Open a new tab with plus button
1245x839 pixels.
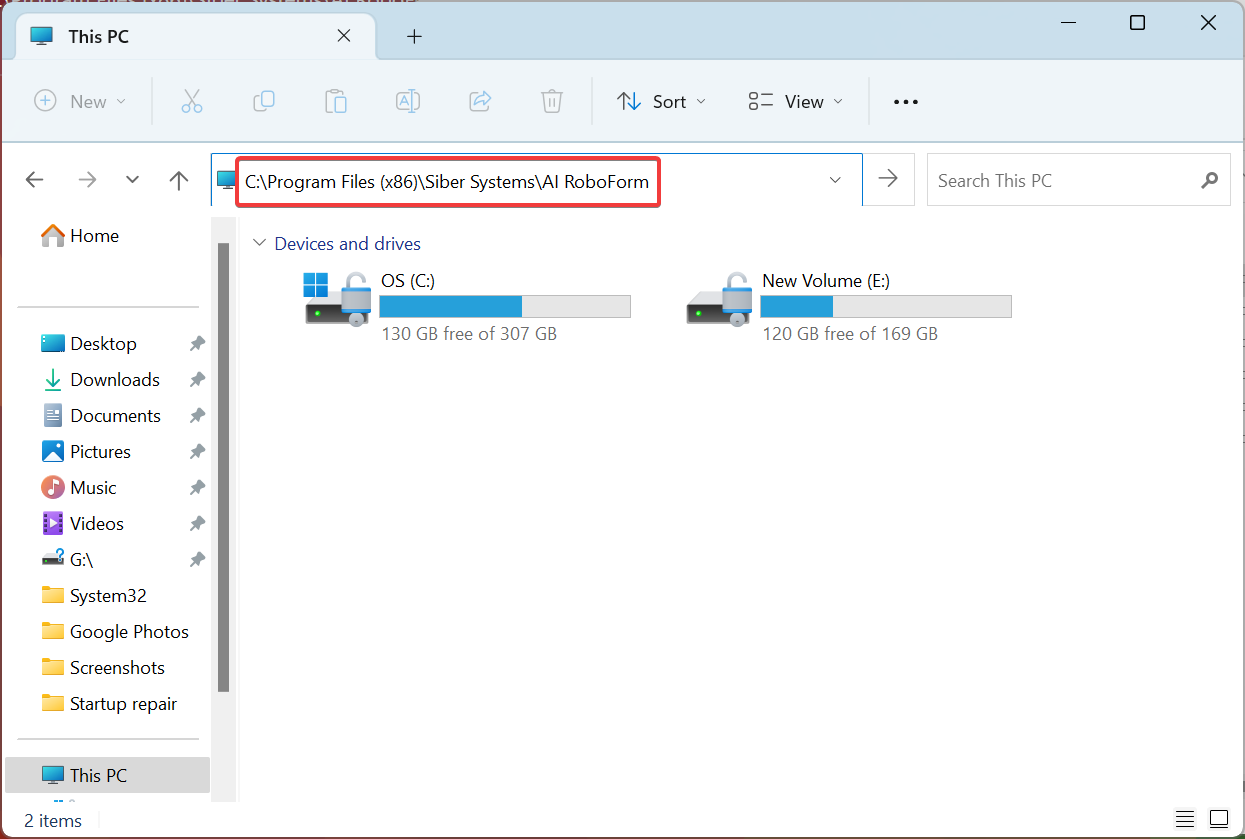(x=414, y=37)
